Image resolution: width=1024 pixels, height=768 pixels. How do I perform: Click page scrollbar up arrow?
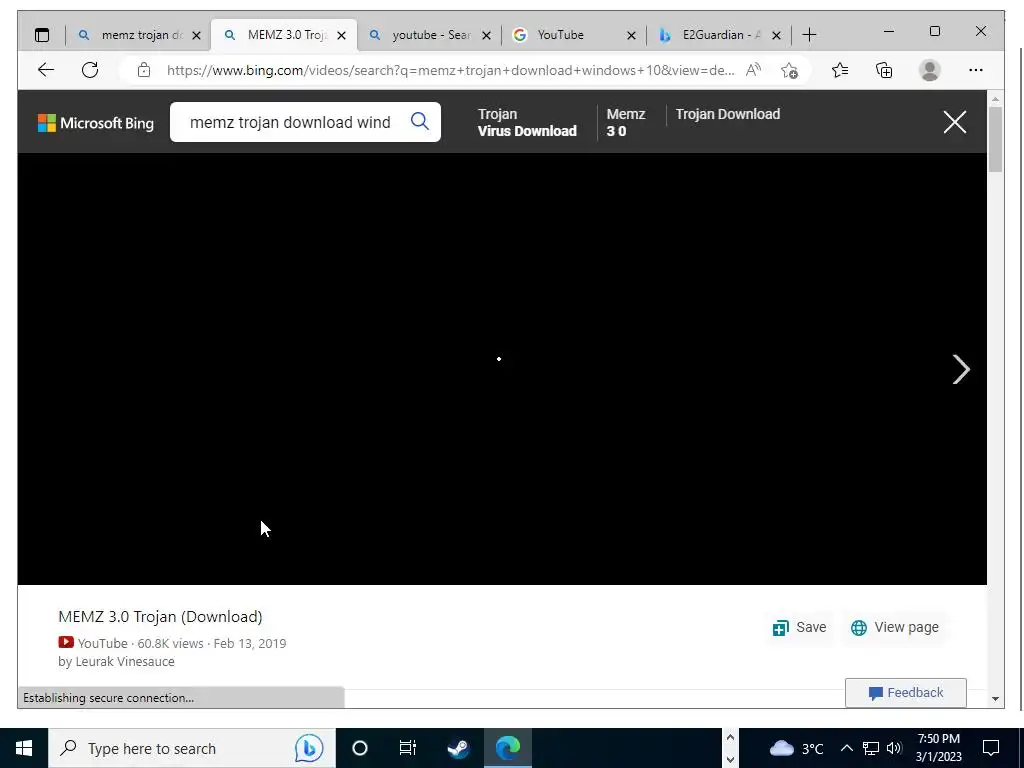(995, 99)
